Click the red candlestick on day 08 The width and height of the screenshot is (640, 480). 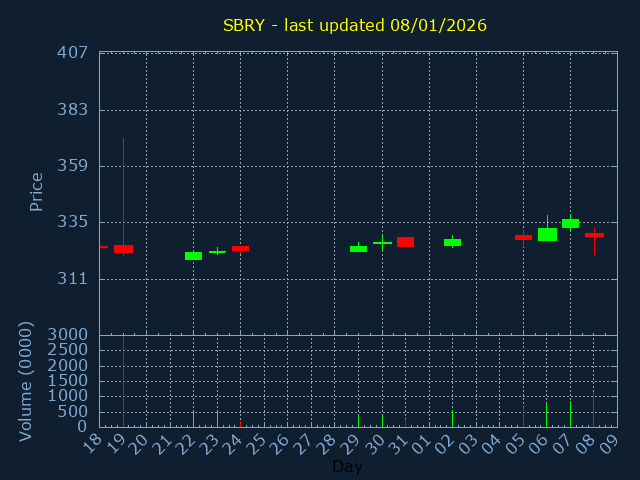pos(594,235)
